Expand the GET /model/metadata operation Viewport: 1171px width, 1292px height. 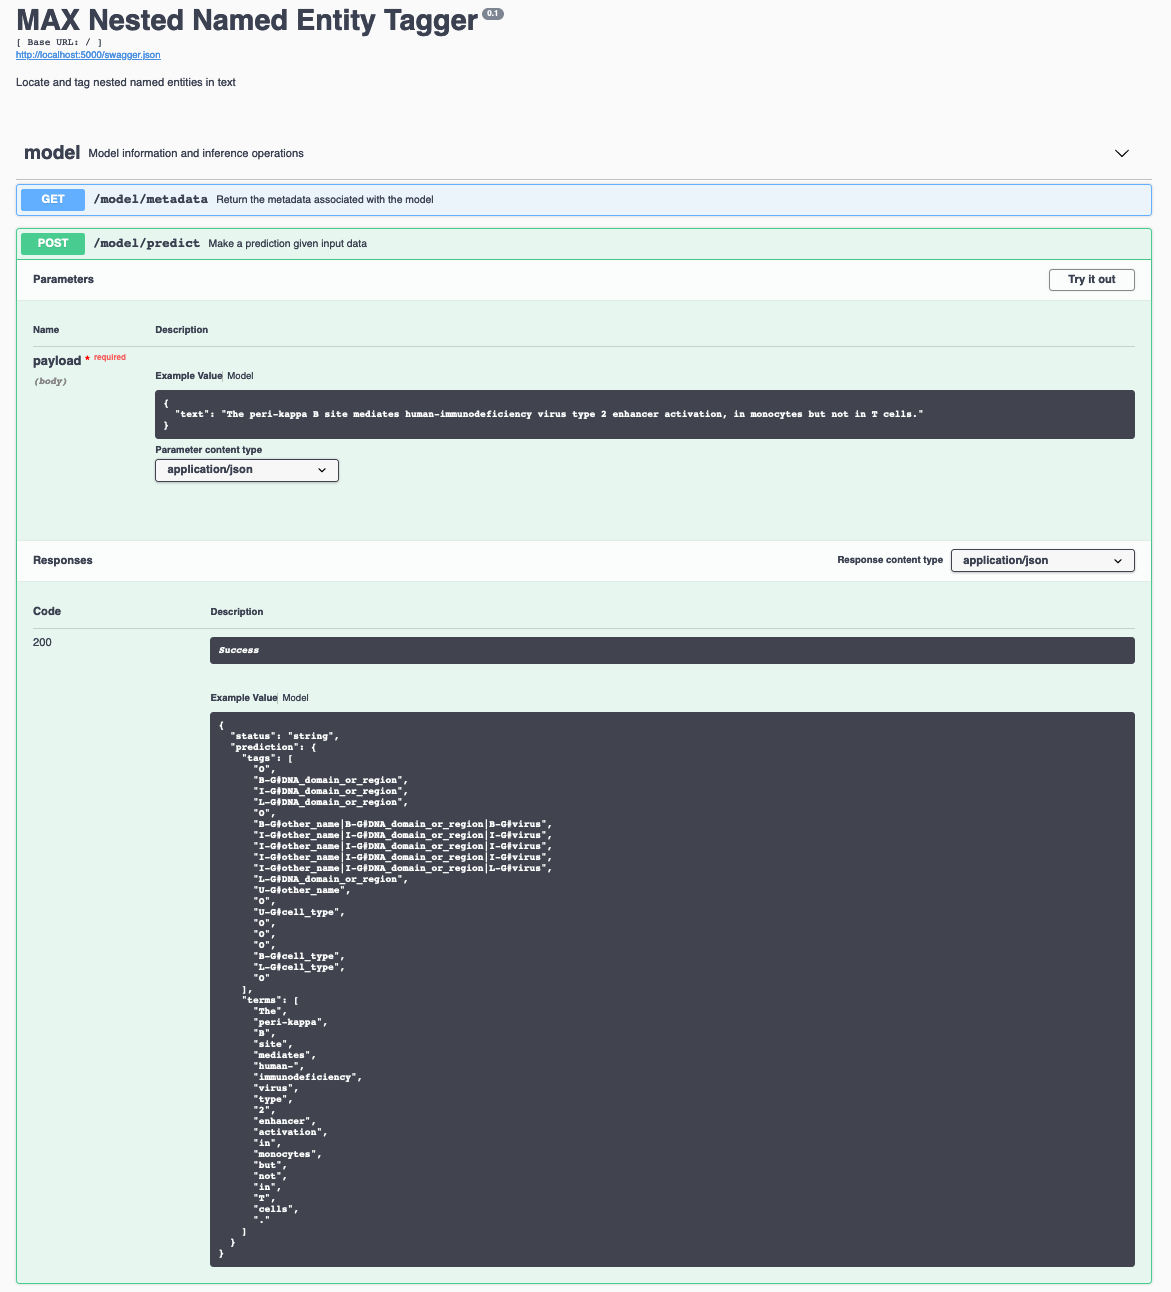pos(584,200)
